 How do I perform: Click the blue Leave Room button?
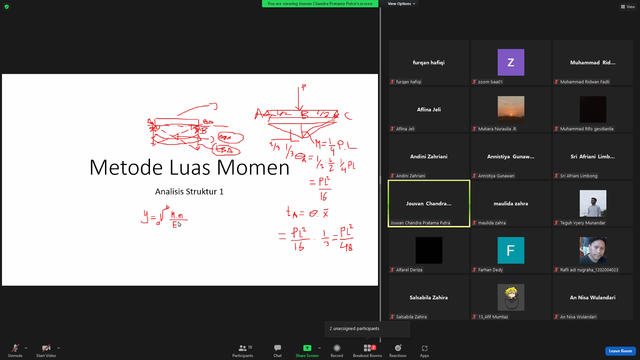point(620,351)
